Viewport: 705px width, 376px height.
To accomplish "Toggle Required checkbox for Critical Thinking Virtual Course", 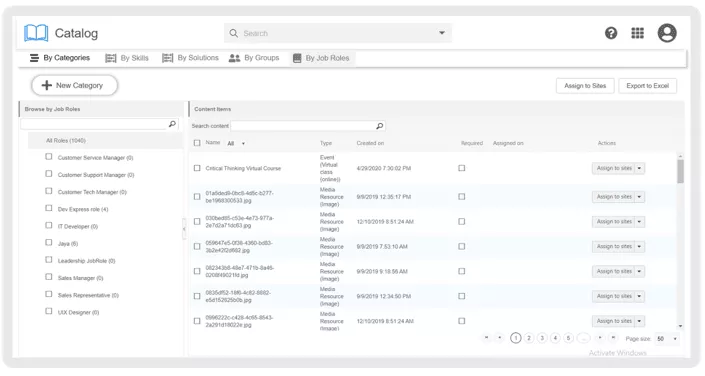I will pyautogui.click(x=461, y=168).
